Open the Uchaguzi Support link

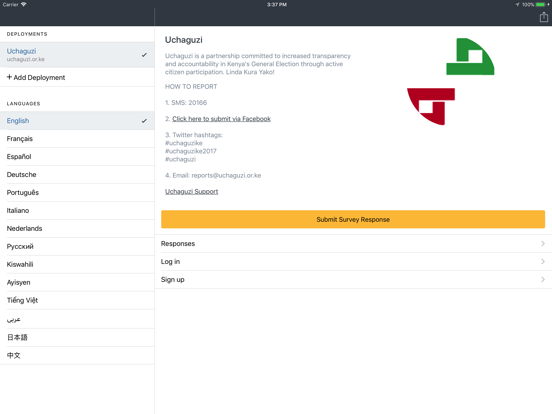pyautogui.click(x=192, y=192)
